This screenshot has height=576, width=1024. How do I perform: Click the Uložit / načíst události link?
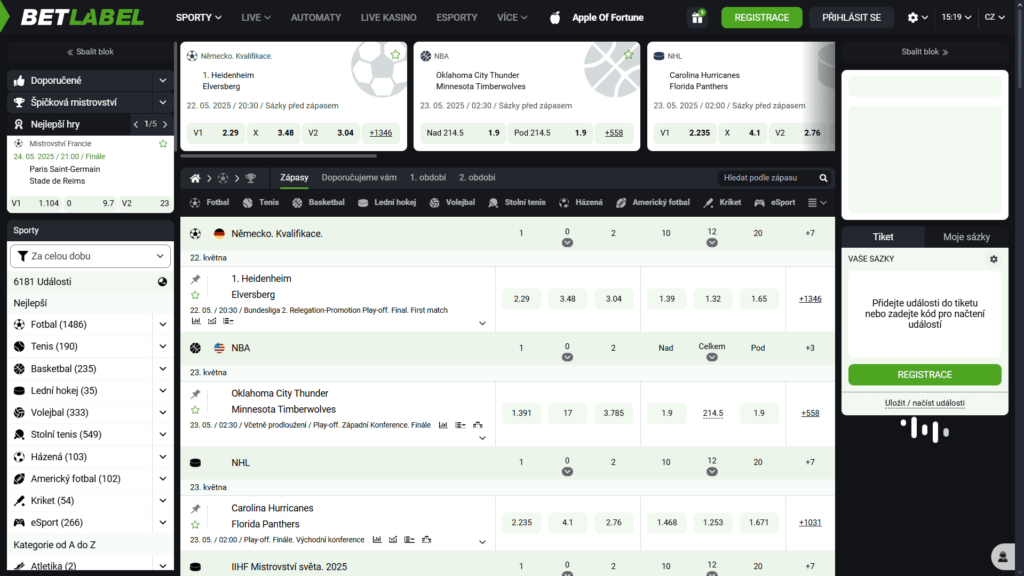coord(924,403)
